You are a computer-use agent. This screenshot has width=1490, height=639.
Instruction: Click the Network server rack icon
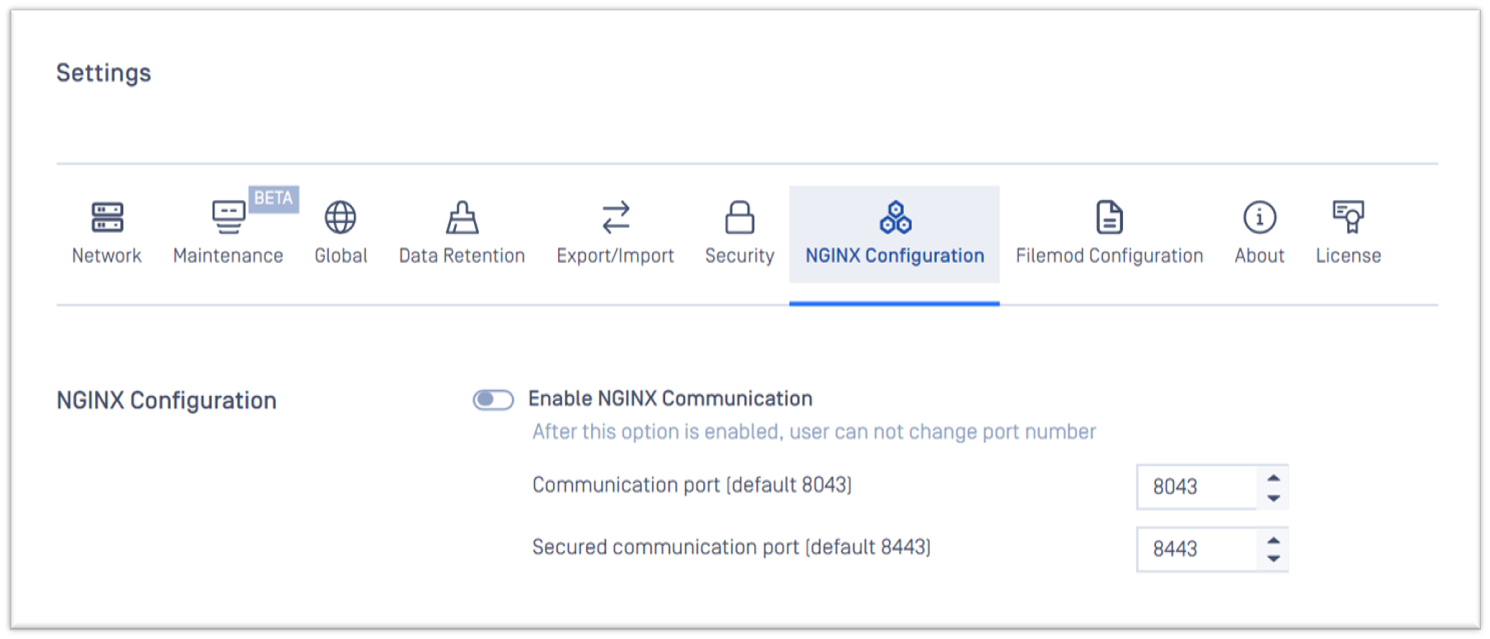[107, 217]
